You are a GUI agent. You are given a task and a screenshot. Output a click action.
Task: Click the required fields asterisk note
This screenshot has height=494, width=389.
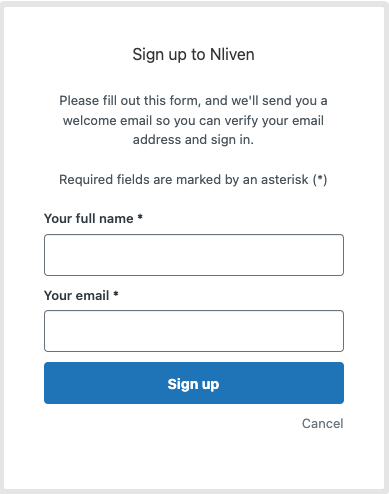coord(193,180)
